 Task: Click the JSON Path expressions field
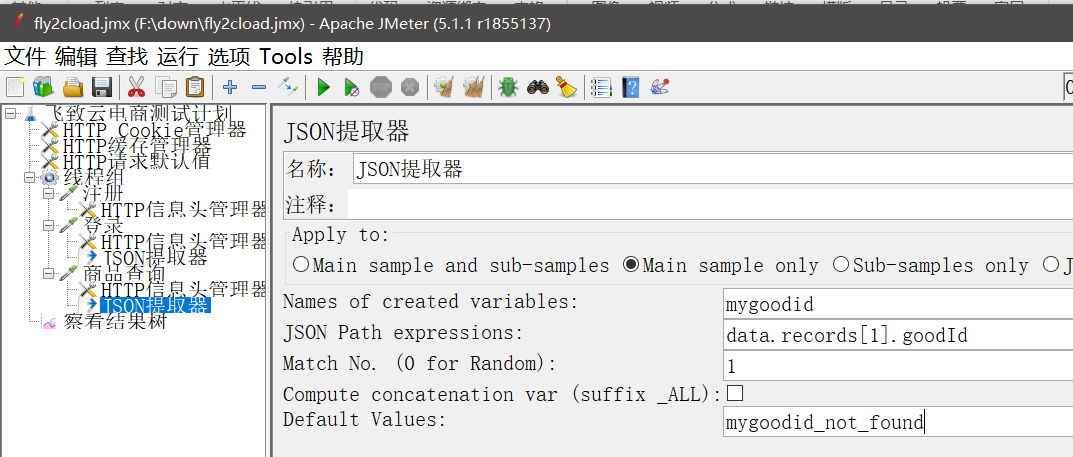point(898,335)
